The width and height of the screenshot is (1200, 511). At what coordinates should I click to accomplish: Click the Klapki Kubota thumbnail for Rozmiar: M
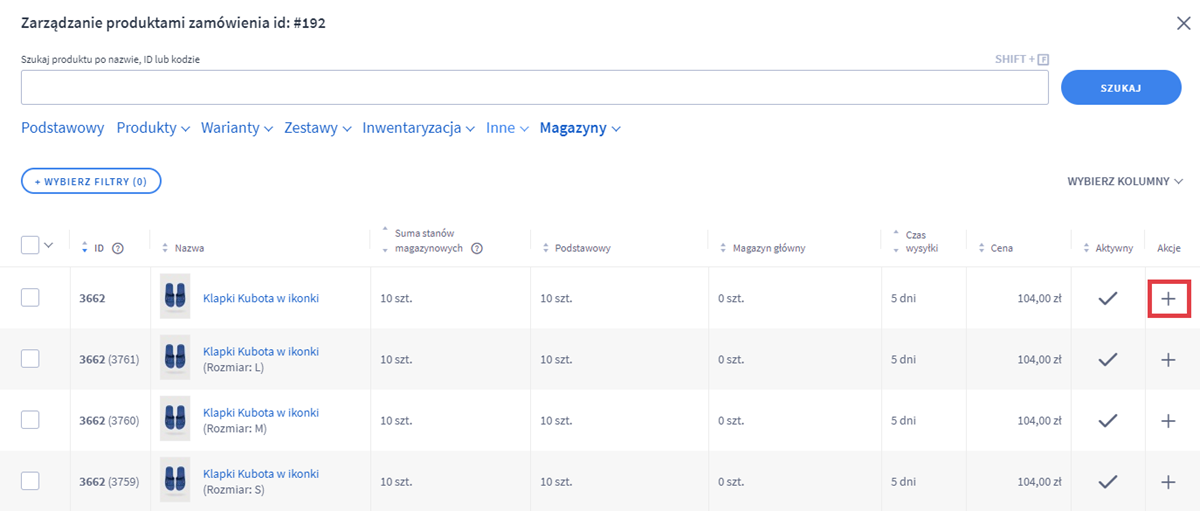(175, 420)
